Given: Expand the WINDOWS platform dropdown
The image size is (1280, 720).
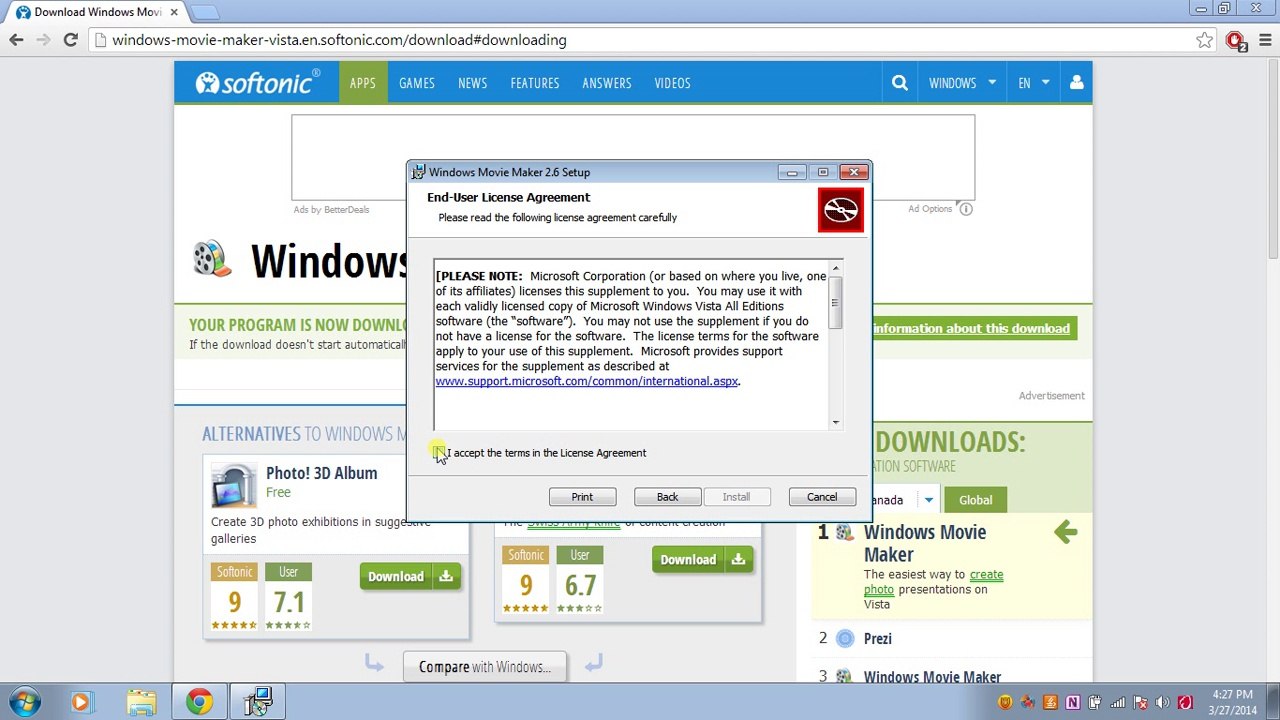Looking at the screenshot, I should 962,83.
